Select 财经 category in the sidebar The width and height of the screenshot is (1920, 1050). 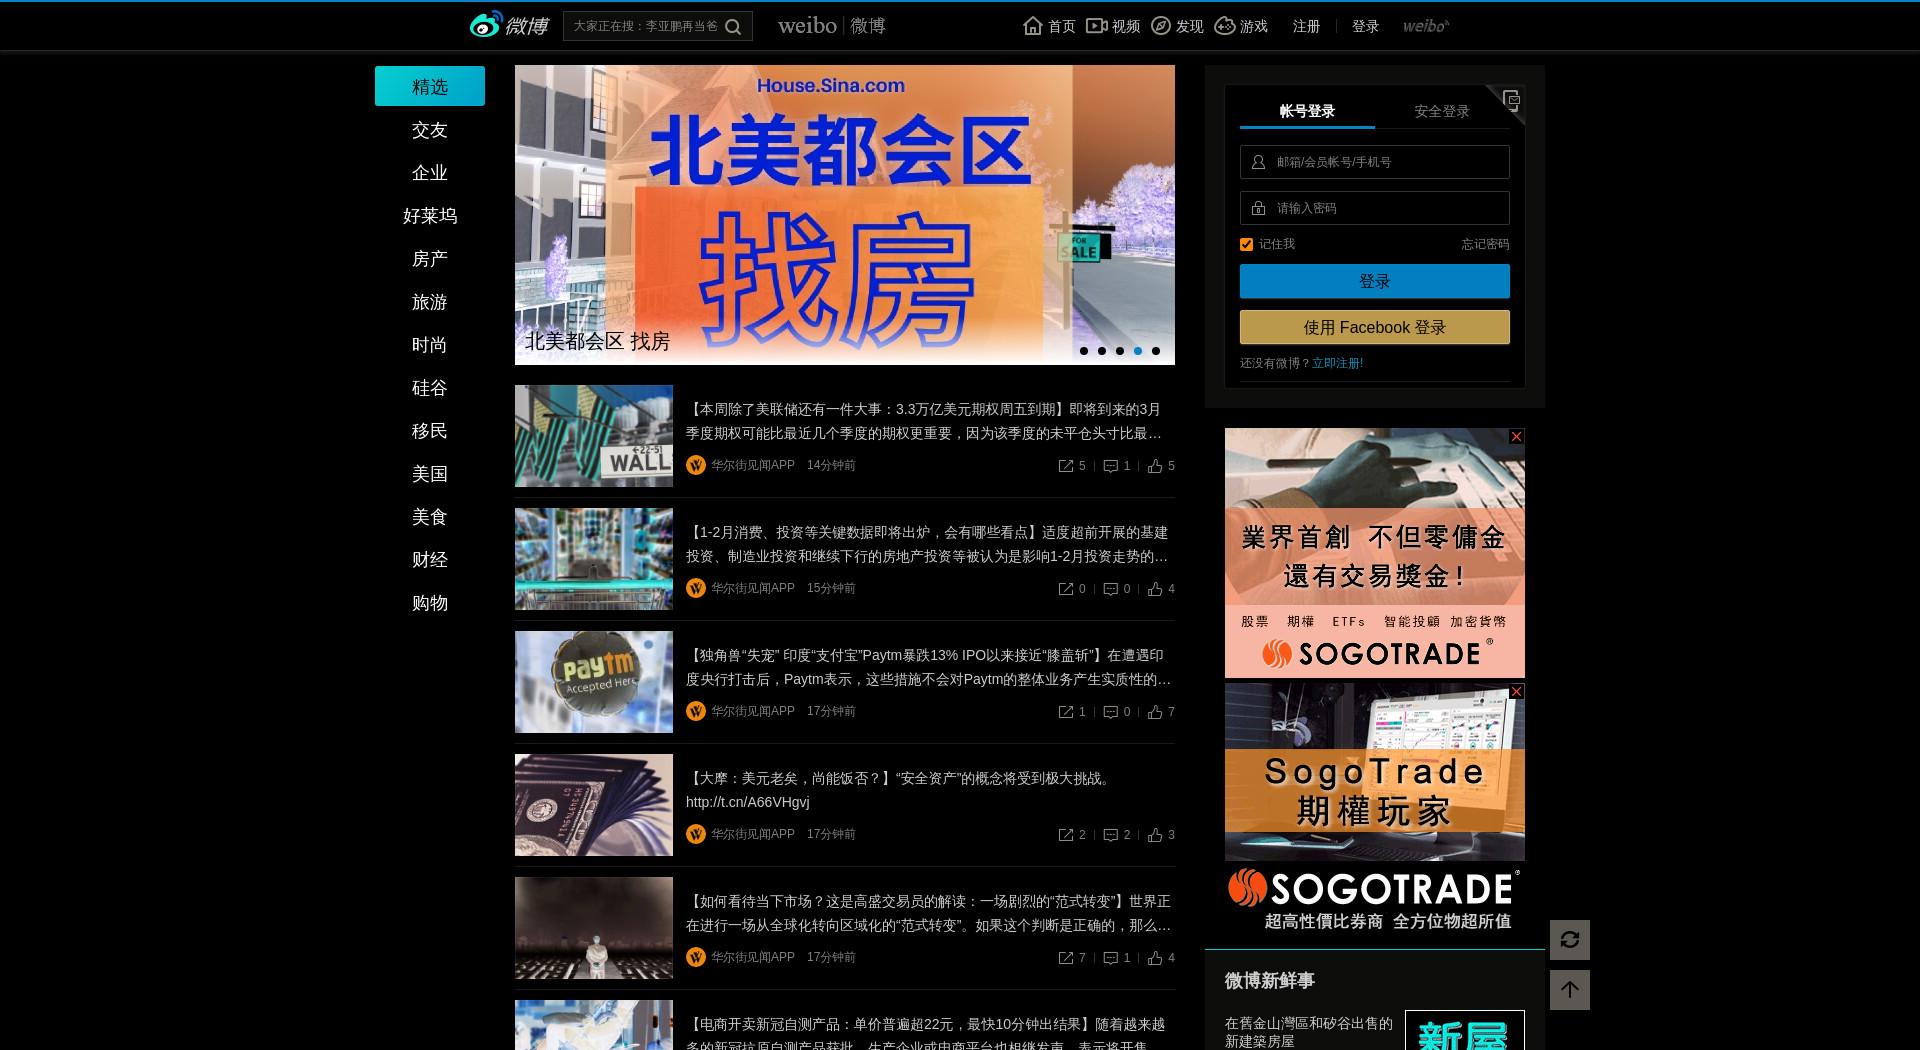(430, 560)
